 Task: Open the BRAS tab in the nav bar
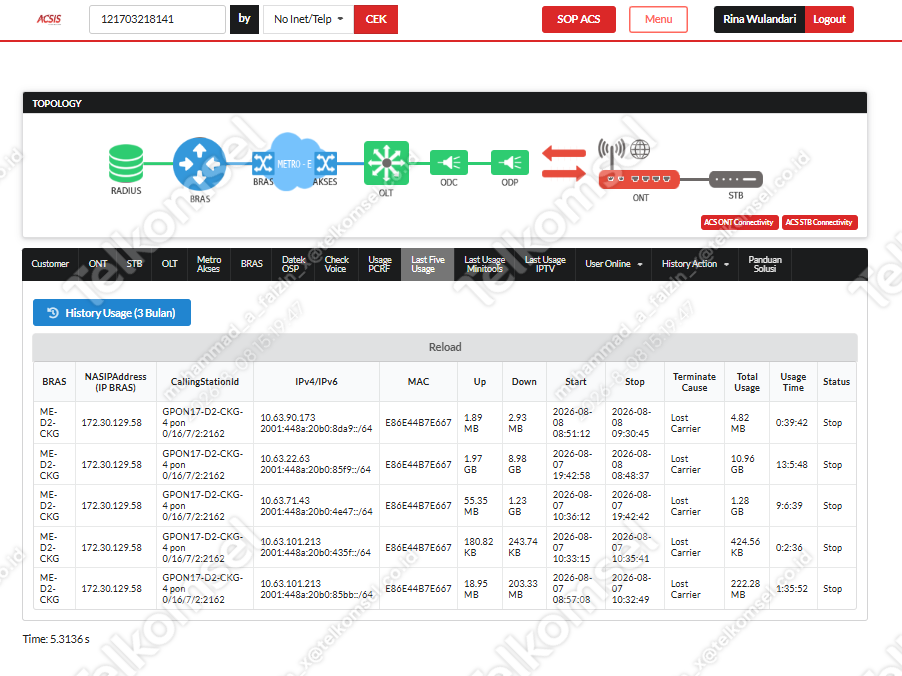click(251, 264)
